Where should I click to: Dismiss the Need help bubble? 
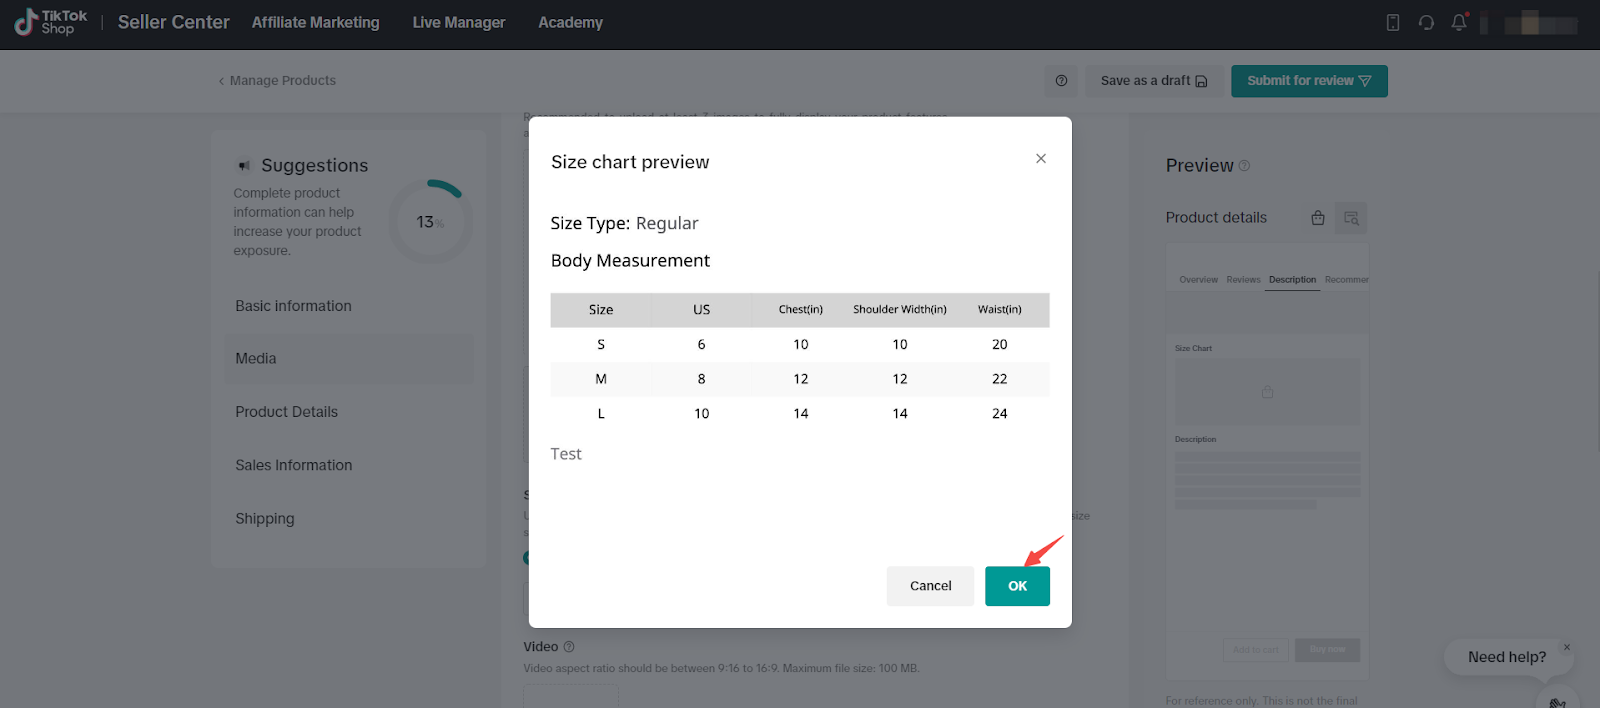pos(1567,647)
